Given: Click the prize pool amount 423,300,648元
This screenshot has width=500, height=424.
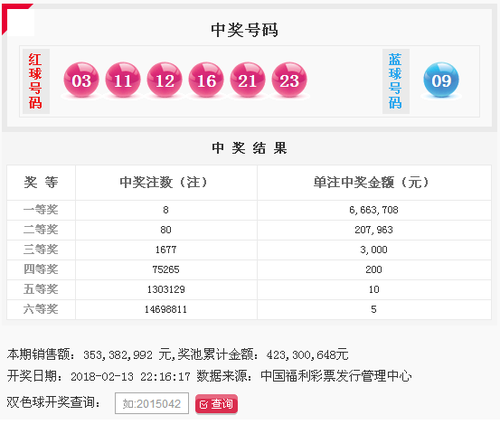Looking at the screenshot, I should pyautogui.click(x=307, y=354).
